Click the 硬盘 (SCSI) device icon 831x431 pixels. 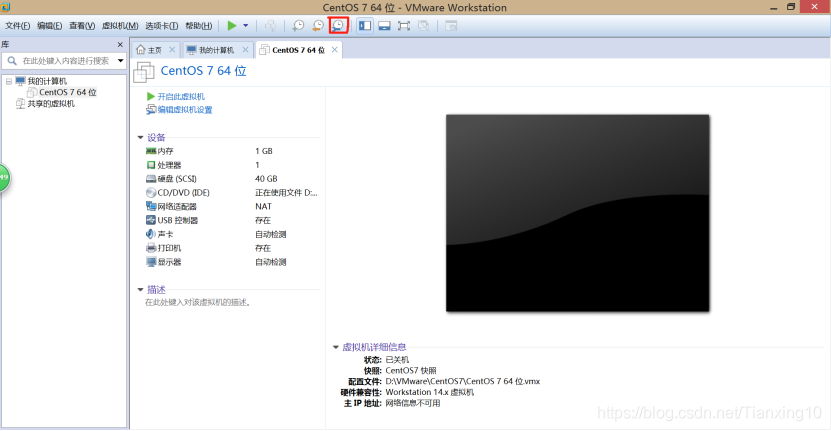click(x=151, y=179)
